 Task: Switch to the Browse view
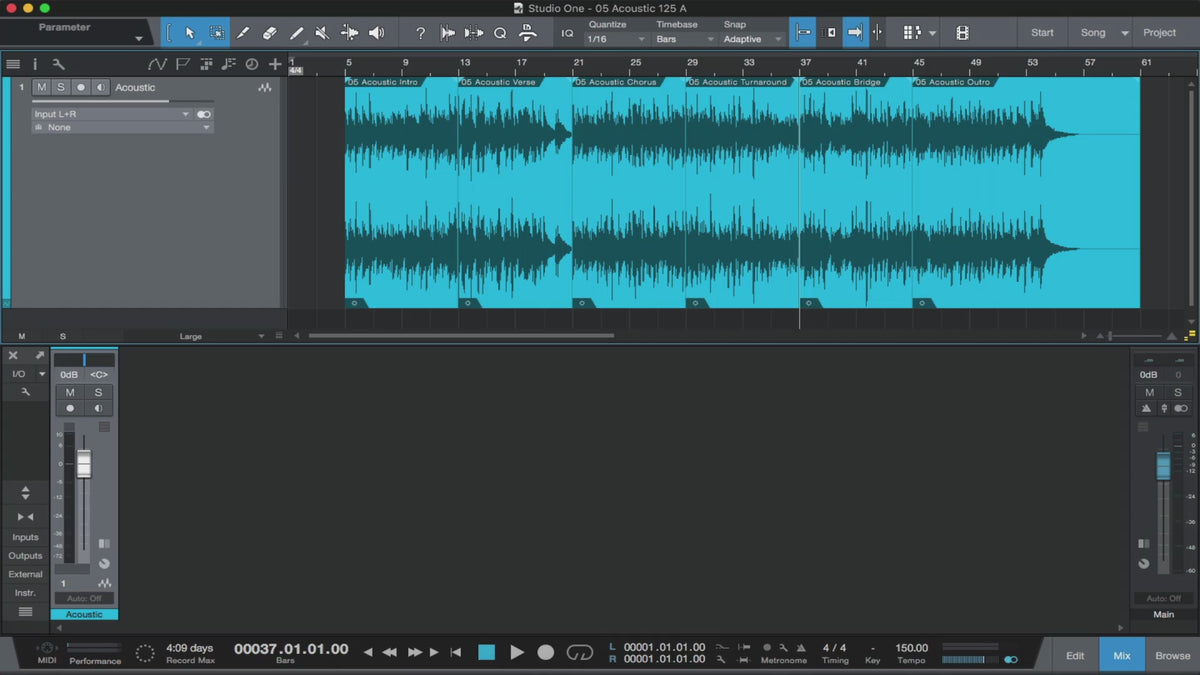click(x=1173, y=656)
